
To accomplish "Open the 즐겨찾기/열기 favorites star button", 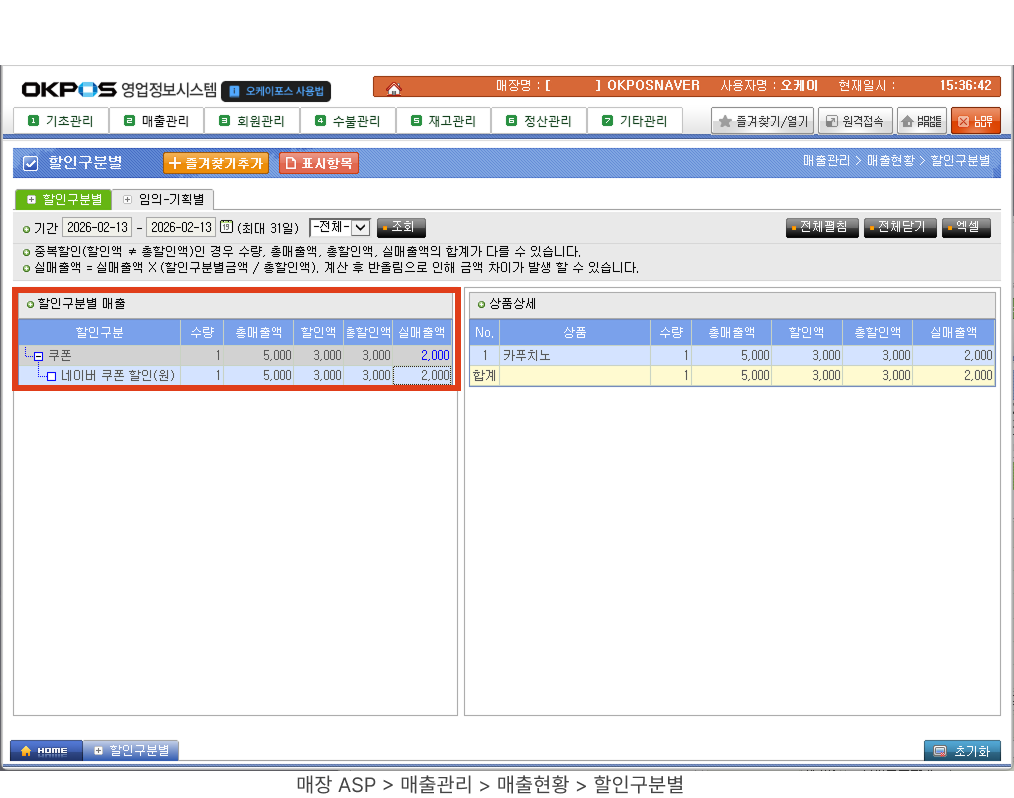I will (762, 121).
